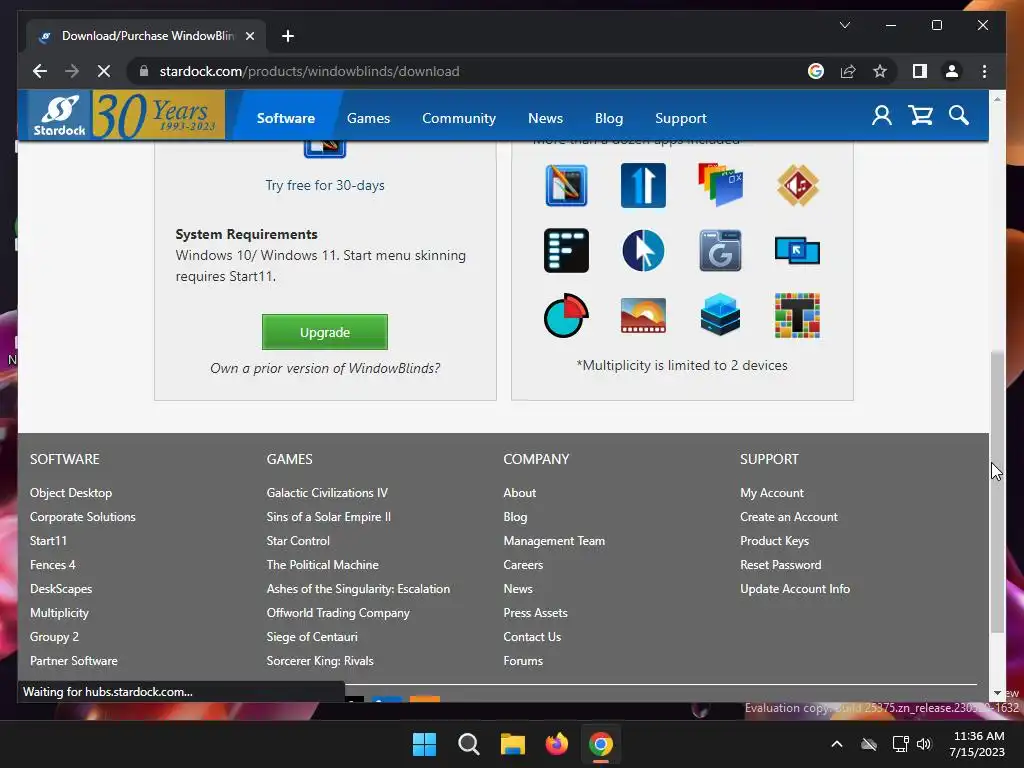
Task: Open the News navigation menu
Action: pos(545,118)
